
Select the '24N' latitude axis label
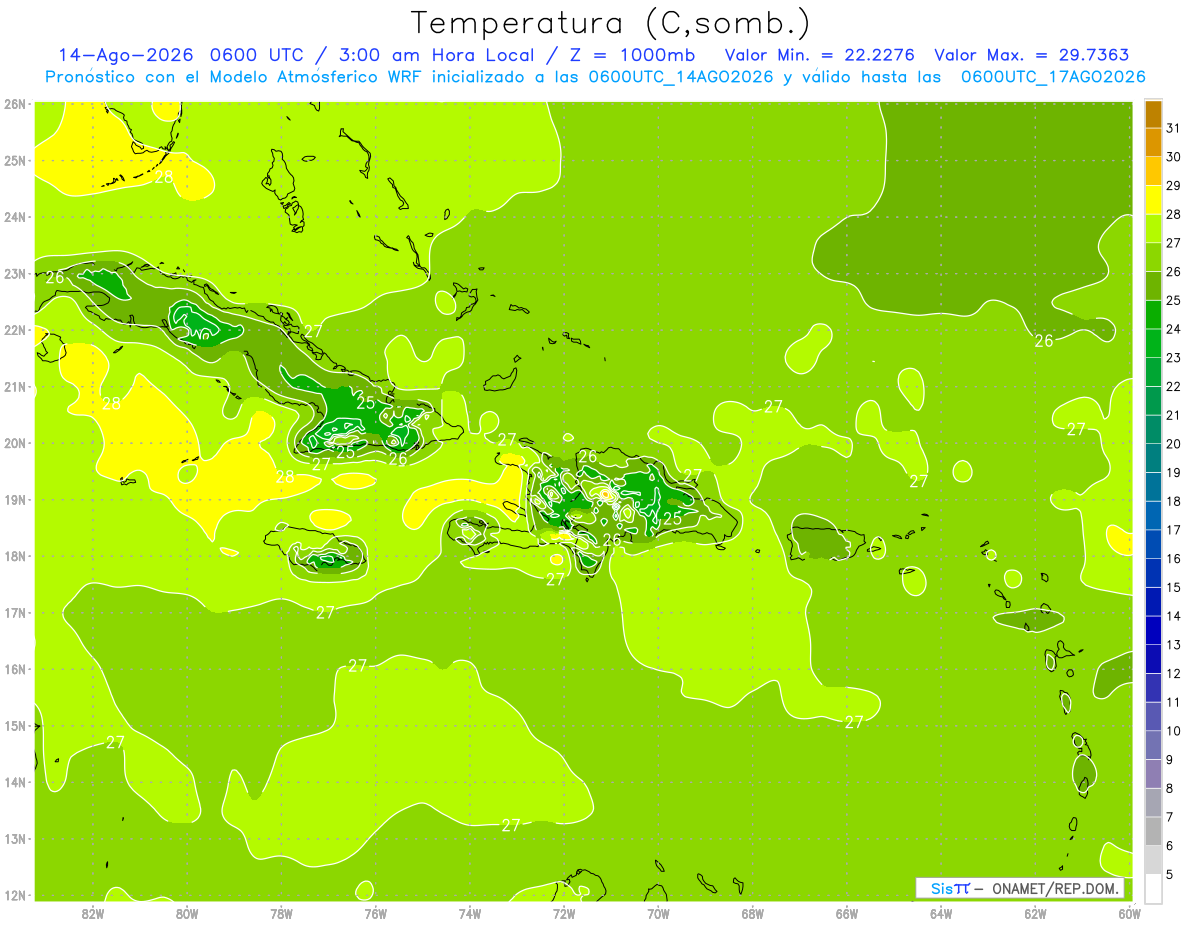point(14,217)
